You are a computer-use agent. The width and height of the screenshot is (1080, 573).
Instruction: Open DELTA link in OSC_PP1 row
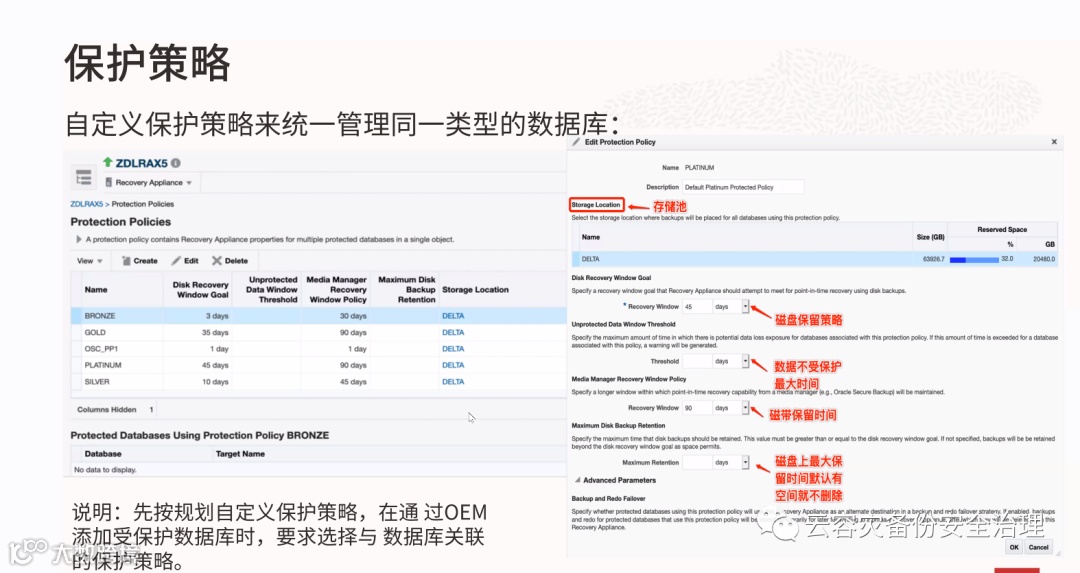click(x=453, y=348)
